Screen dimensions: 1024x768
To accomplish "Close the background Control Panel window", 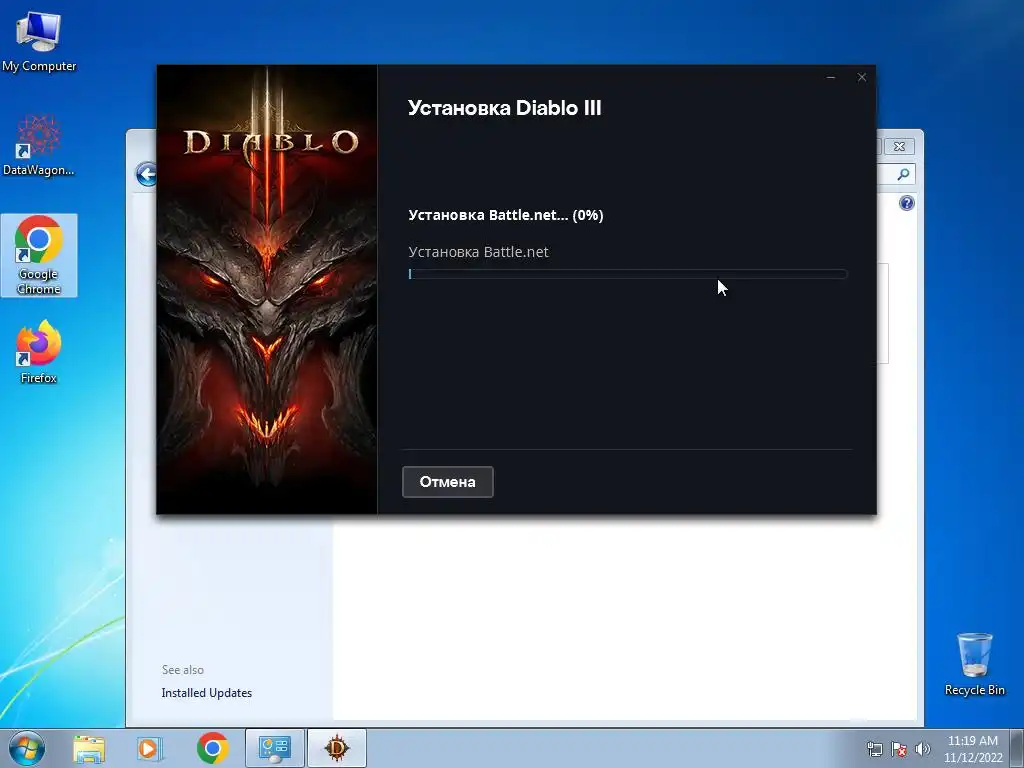I will click(x=899, y=146).
